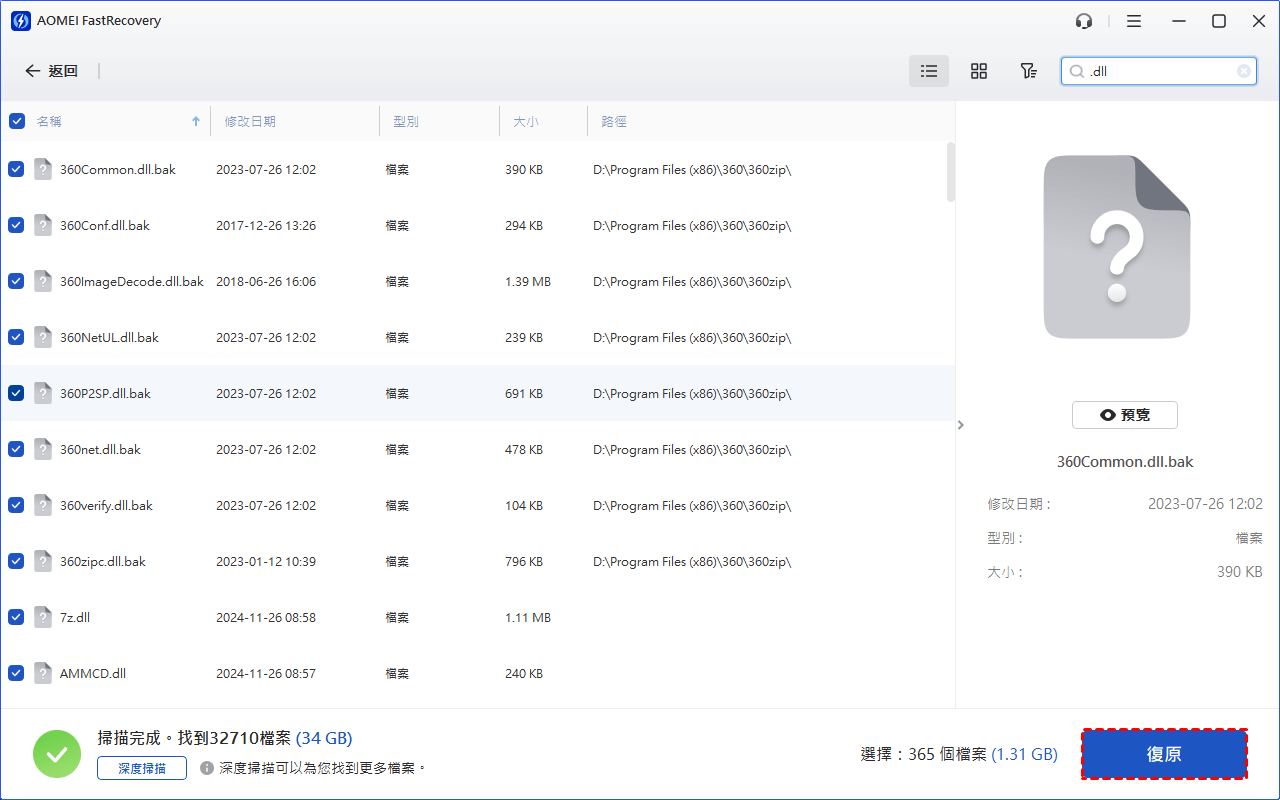Sort by the 路徑 column header

[614, 121]
